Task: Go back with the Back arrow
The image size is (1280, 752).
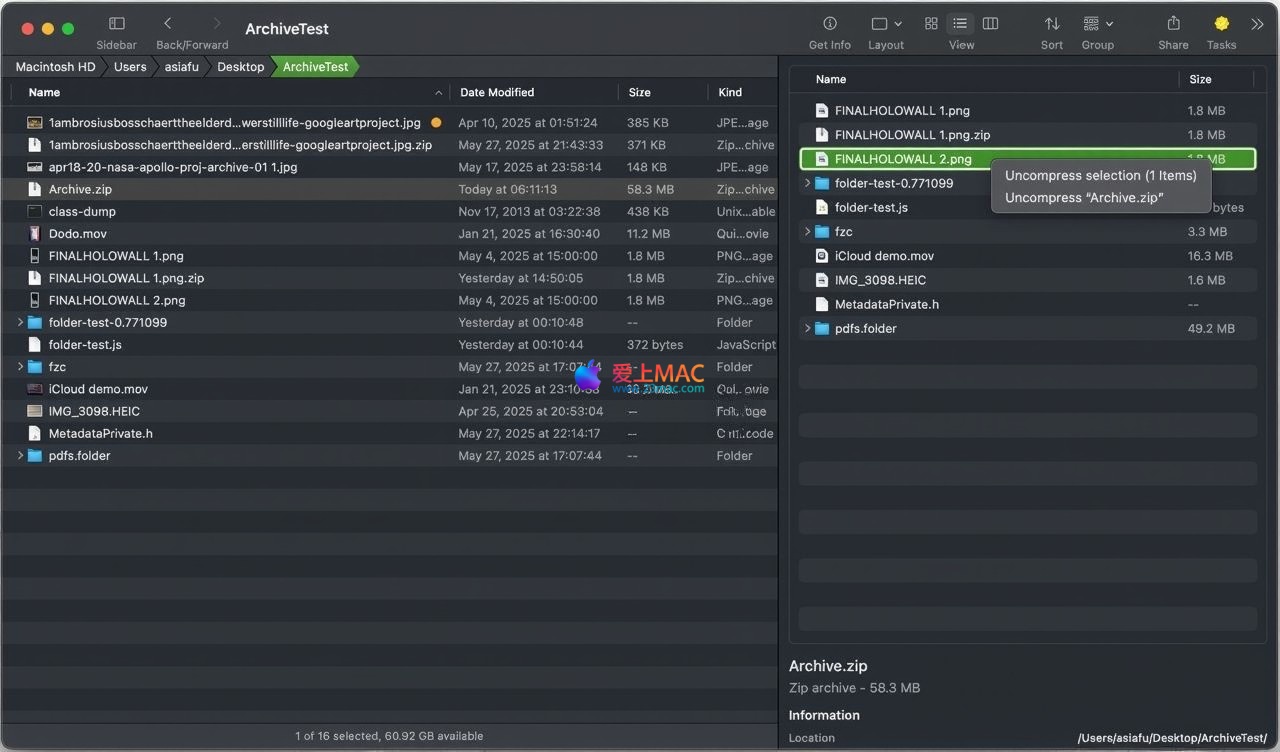Action: coord(168,24)
